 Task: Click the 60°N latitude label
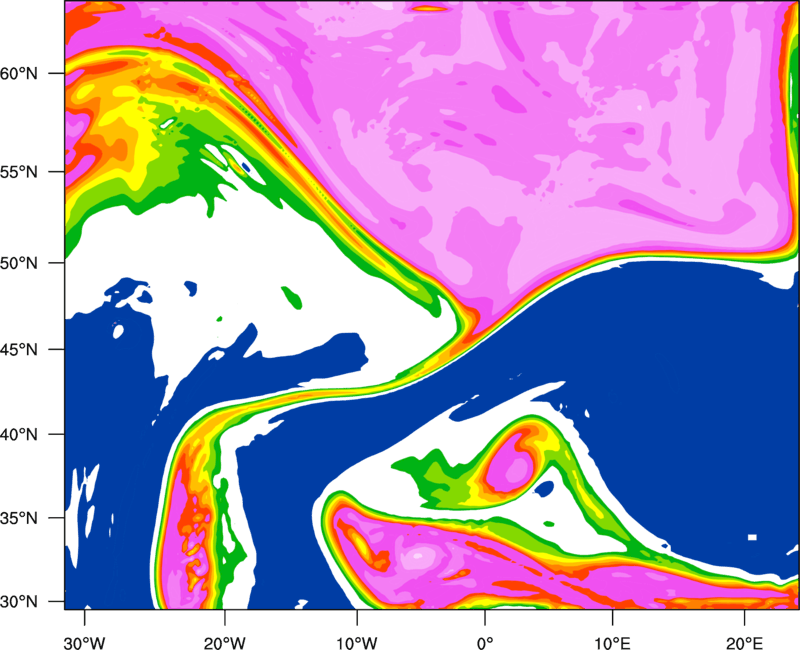pyautogui.click(x=19, y=73)
